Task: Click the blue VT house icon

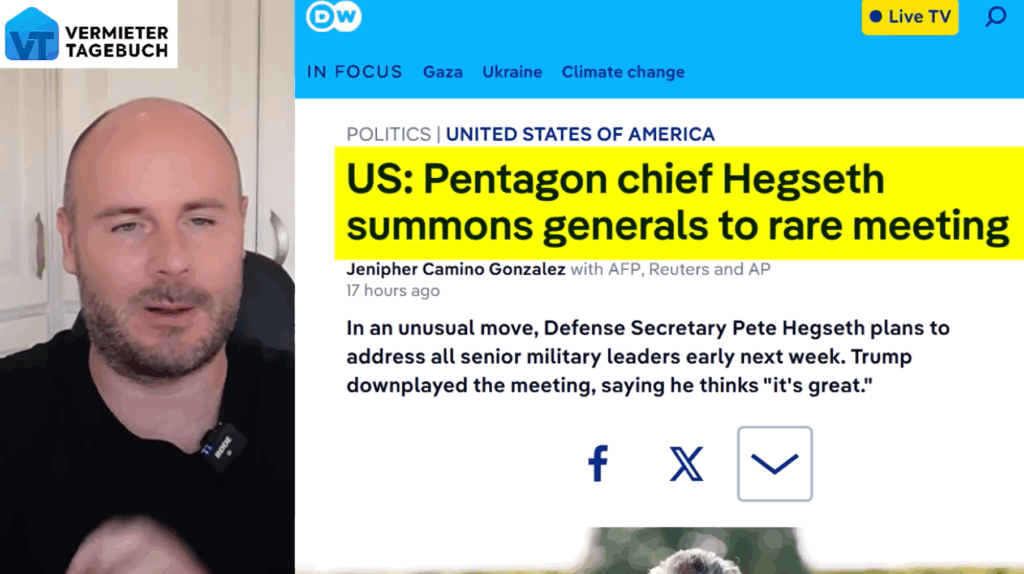Action: 31,34
